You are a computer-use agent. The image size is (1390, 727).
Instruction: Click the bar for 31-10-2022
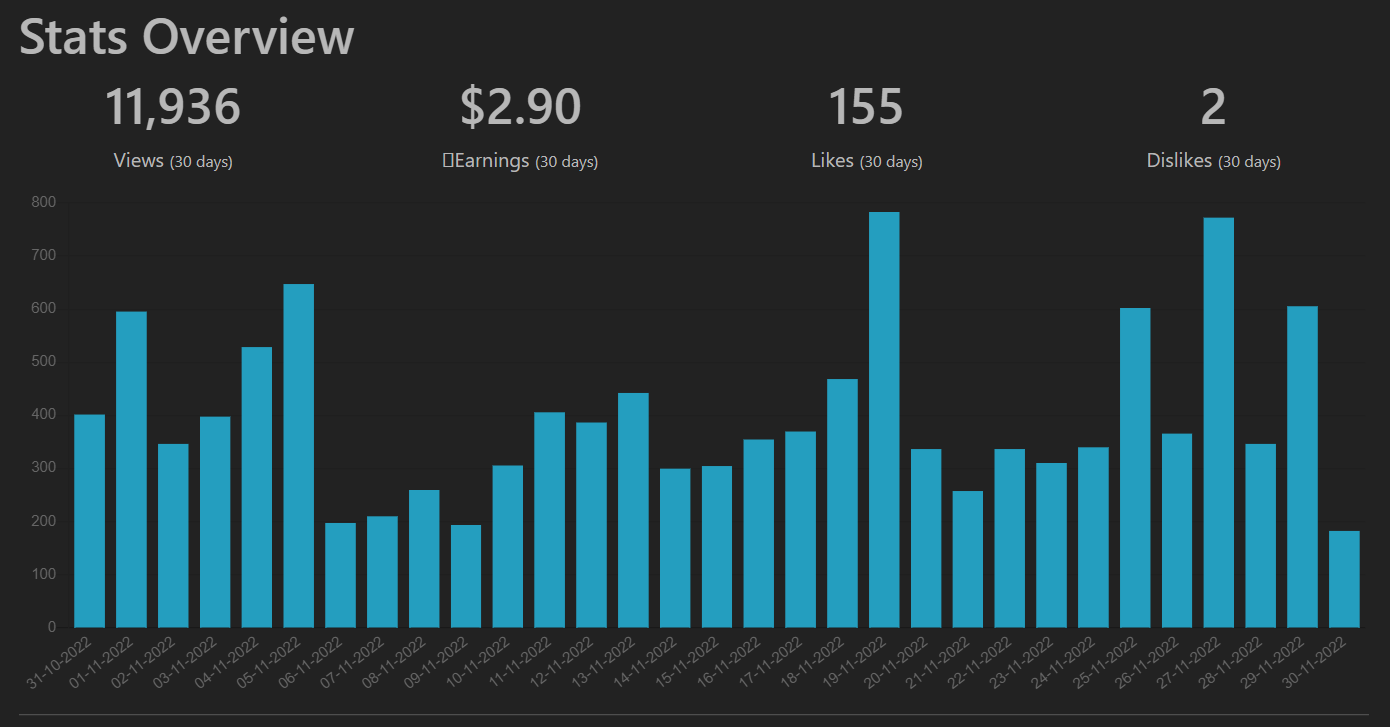pos(90,521)
